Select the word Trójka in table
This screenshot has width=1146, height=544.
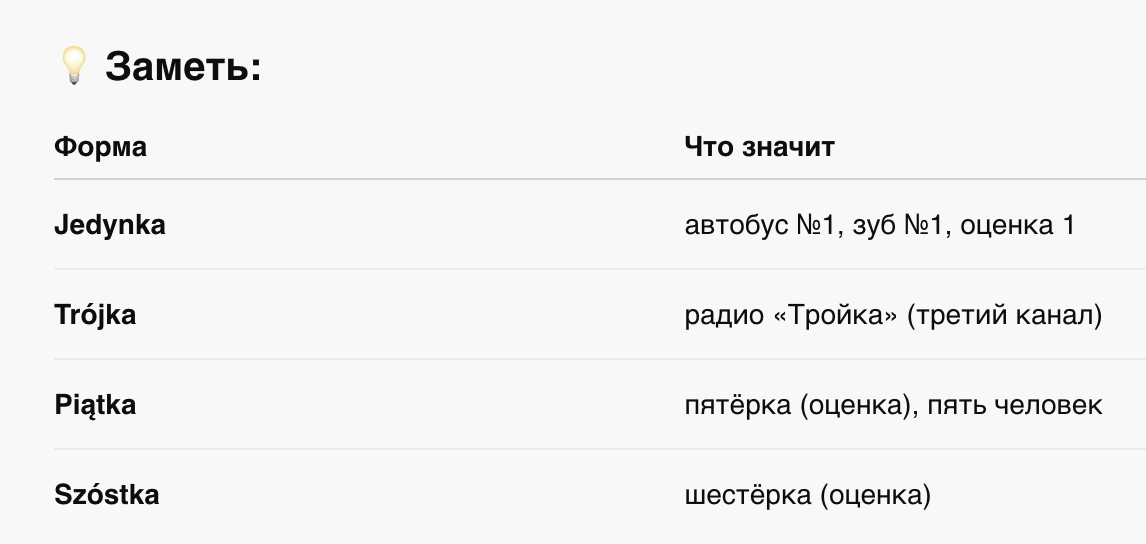95,314
